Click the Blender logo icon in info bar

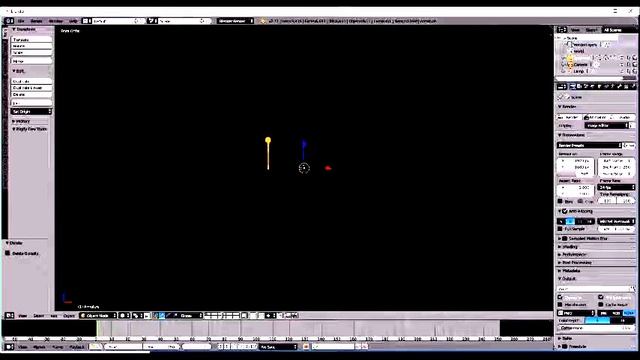[x=262, y=21]
